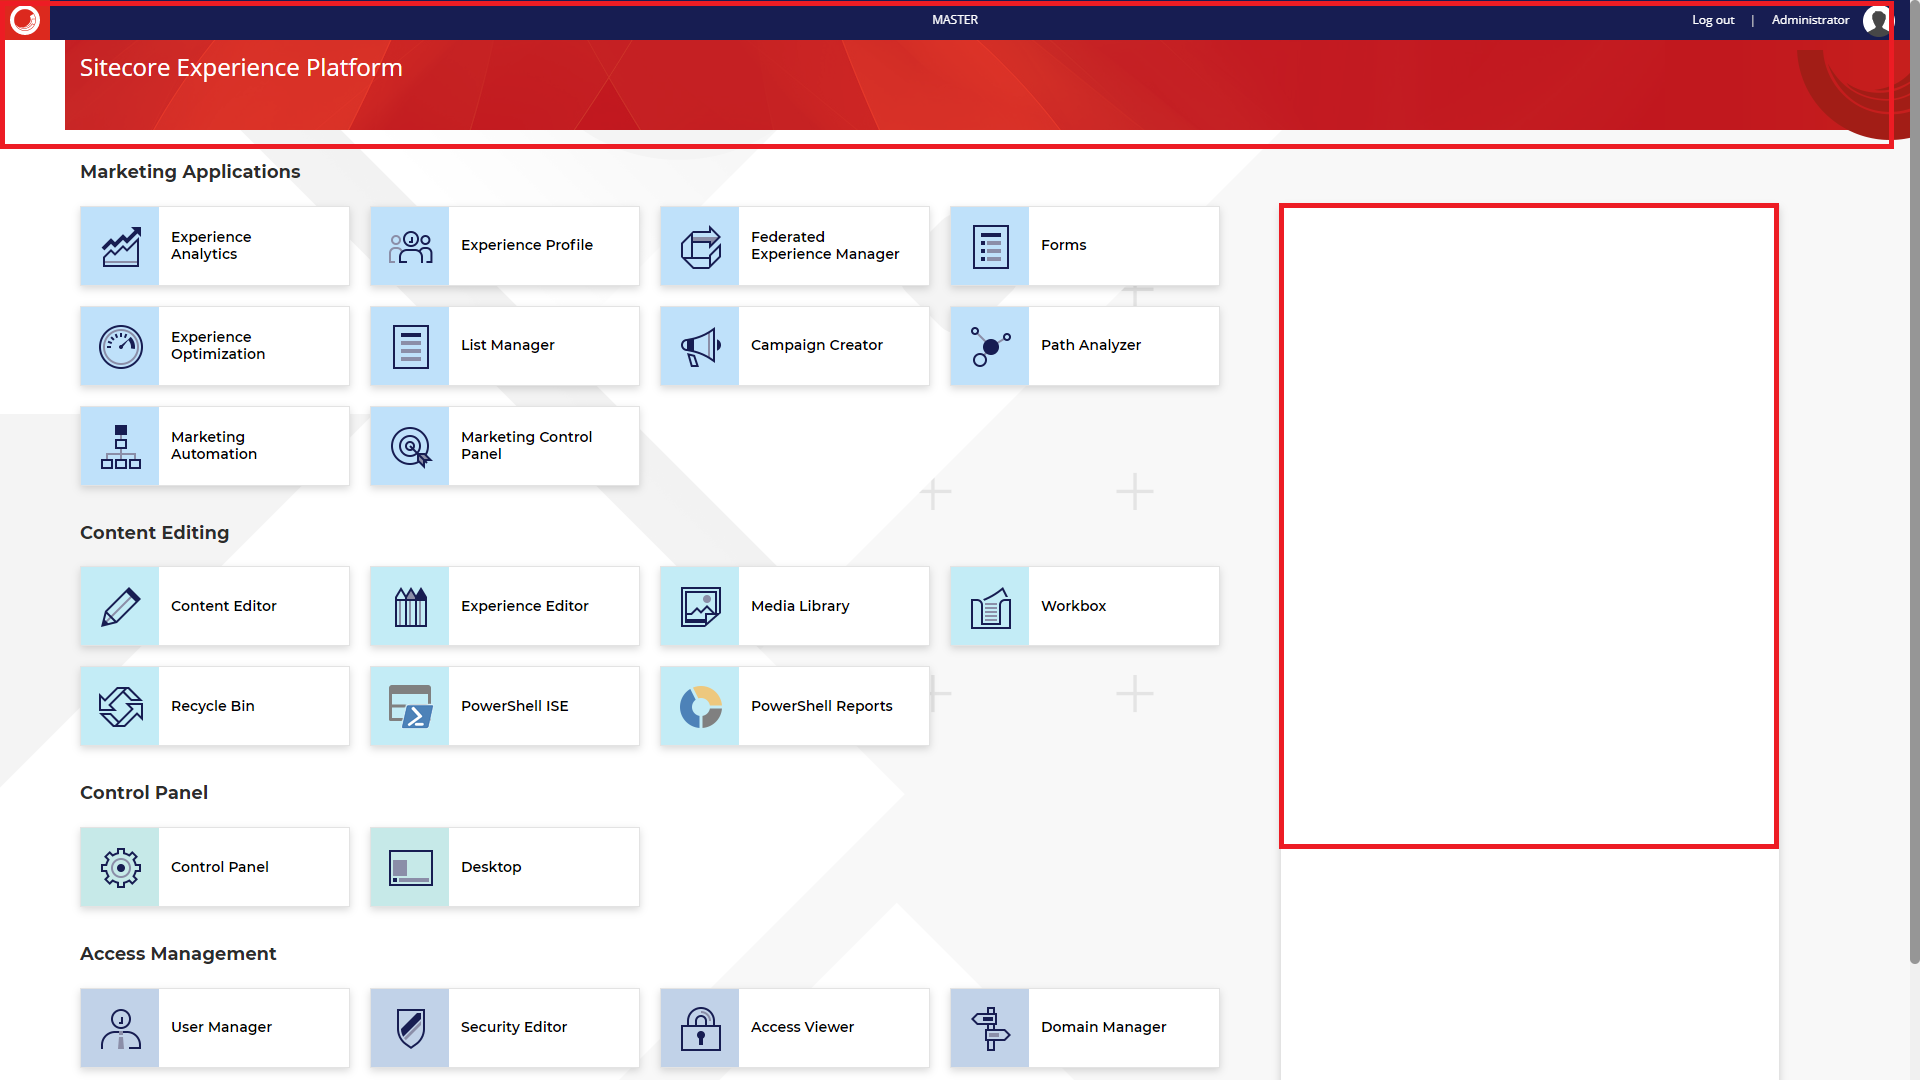The height and width of the screenshot is (1080, 1920).
Task: Open the Path Analyzer nodes icon
Action: click(x=990, y=346)
